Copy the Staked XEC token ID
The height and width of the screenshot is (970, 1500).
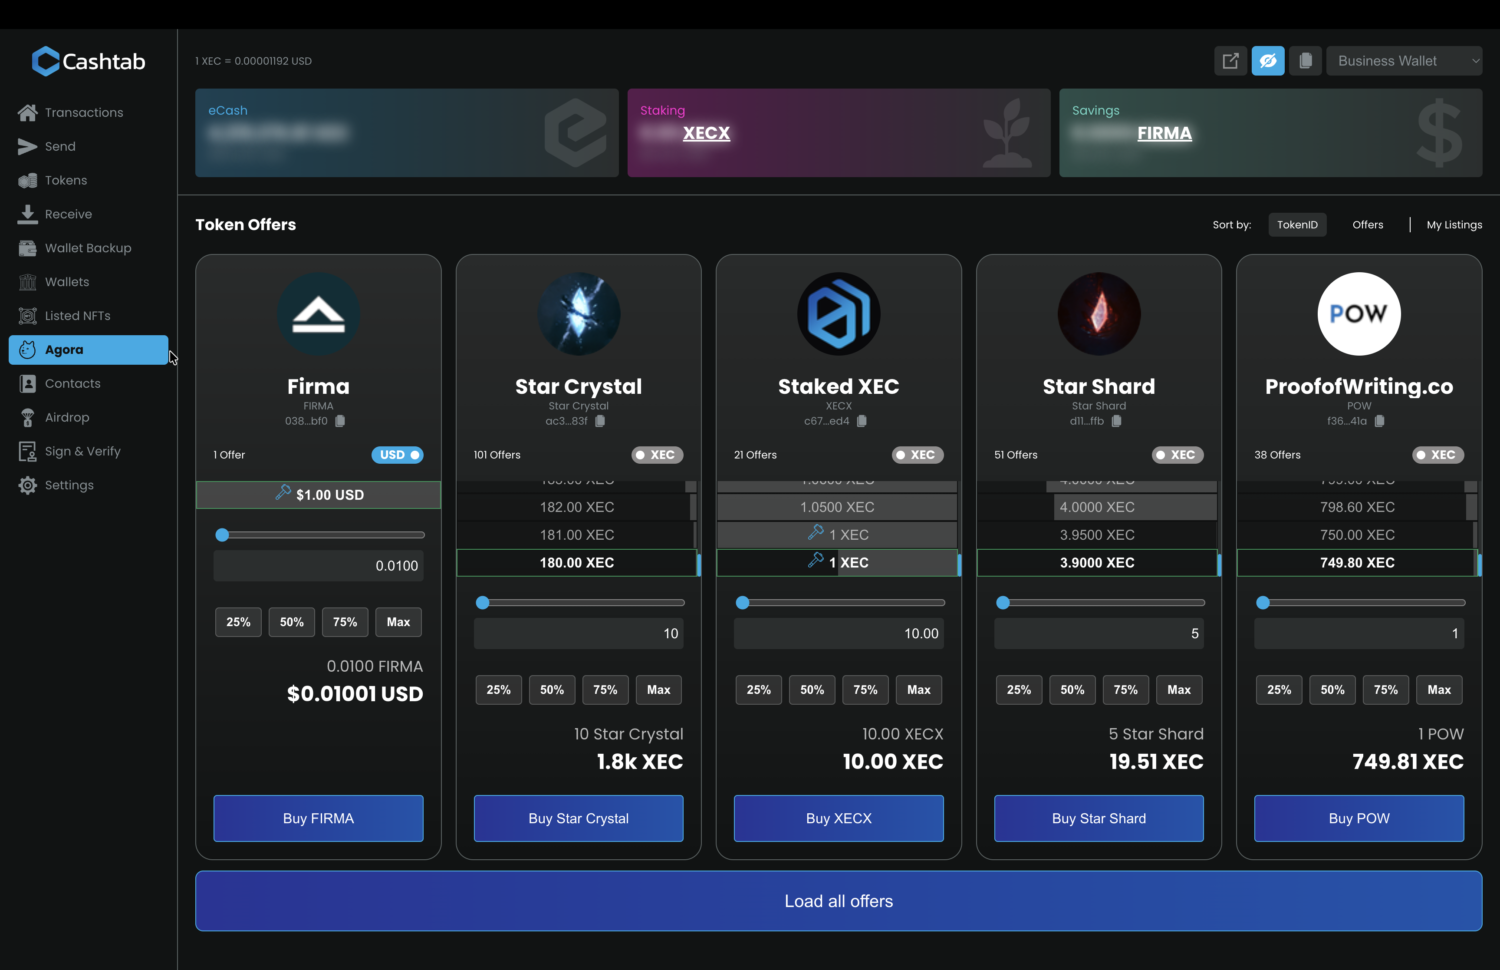tap(862, 421)
